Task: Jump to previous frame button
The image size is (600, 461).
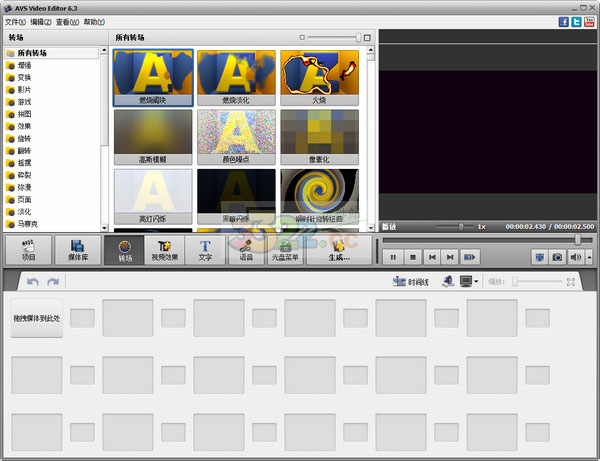Action: 432,257
